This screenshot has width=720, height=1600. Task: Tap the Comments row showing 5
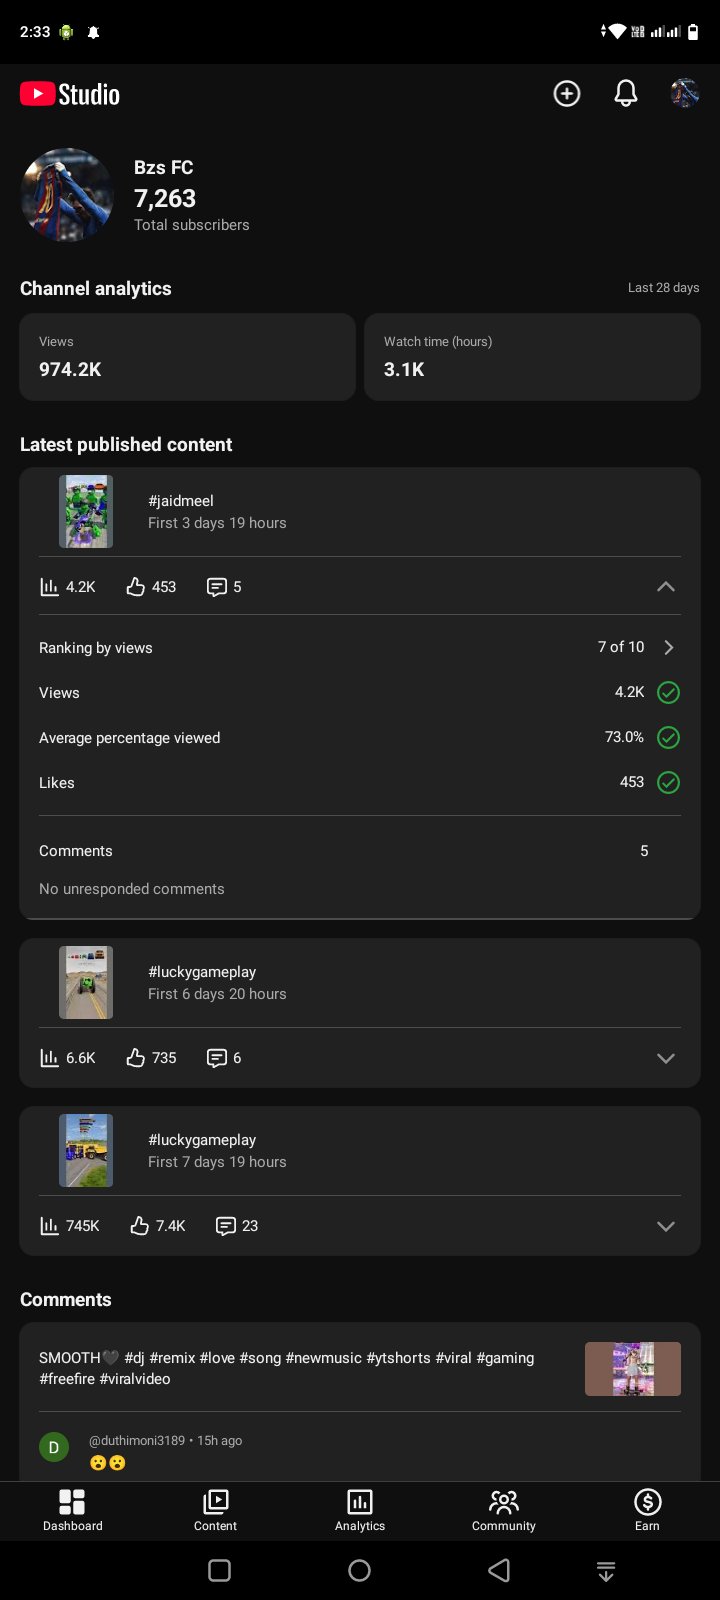360,851
